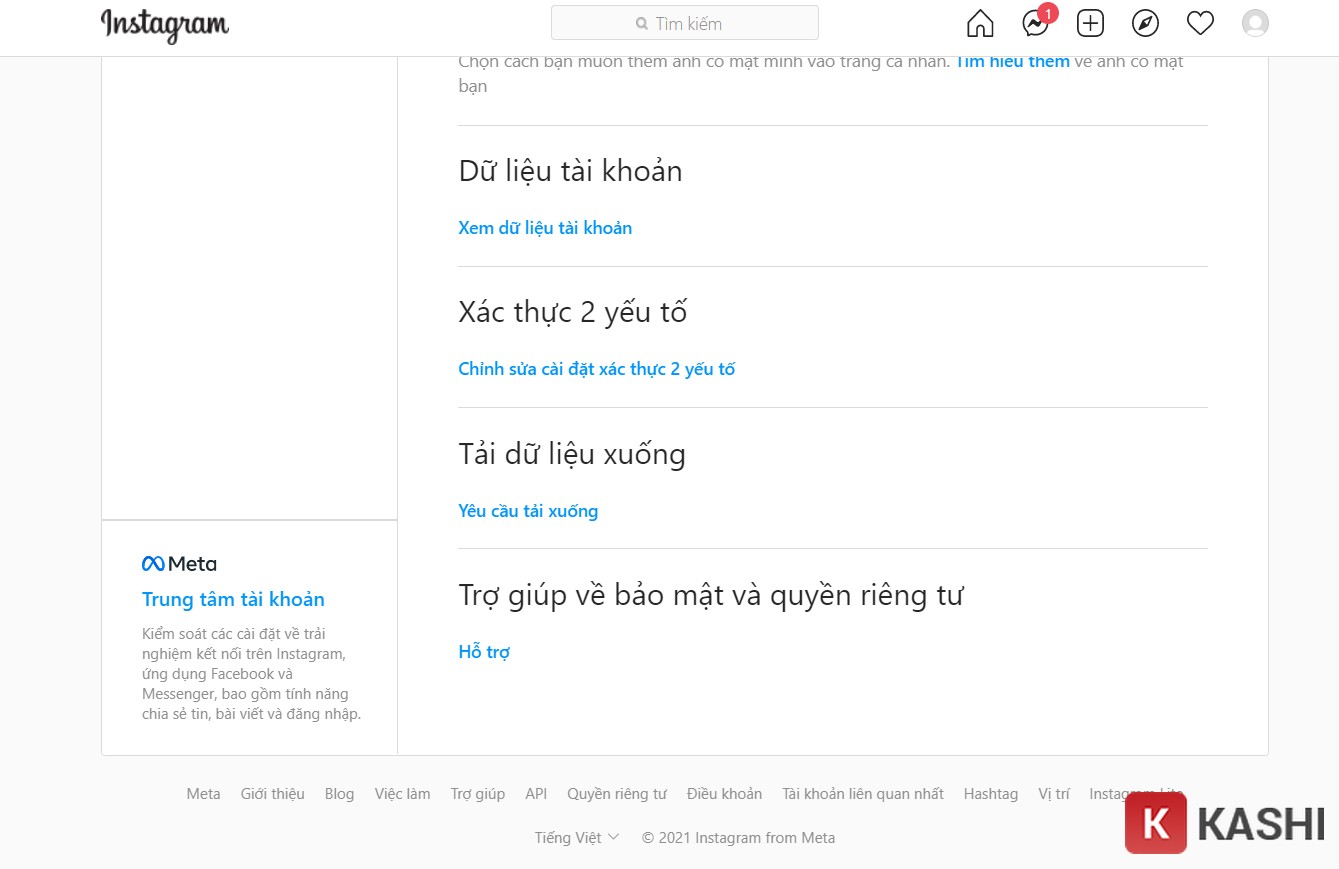Click the Meta logo in the sidebar

pyautogui.click(x=179, y=563)
